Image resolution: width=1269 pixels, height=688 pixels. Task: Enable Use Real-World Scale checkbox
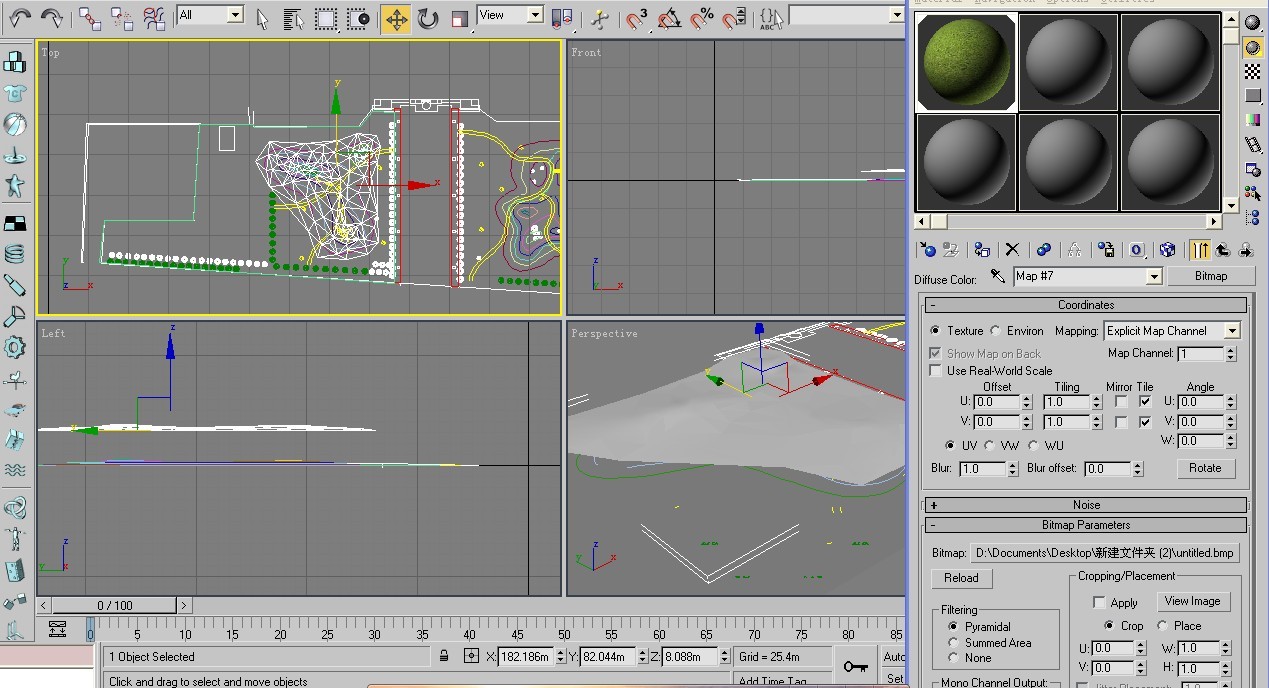click(935, 371)
